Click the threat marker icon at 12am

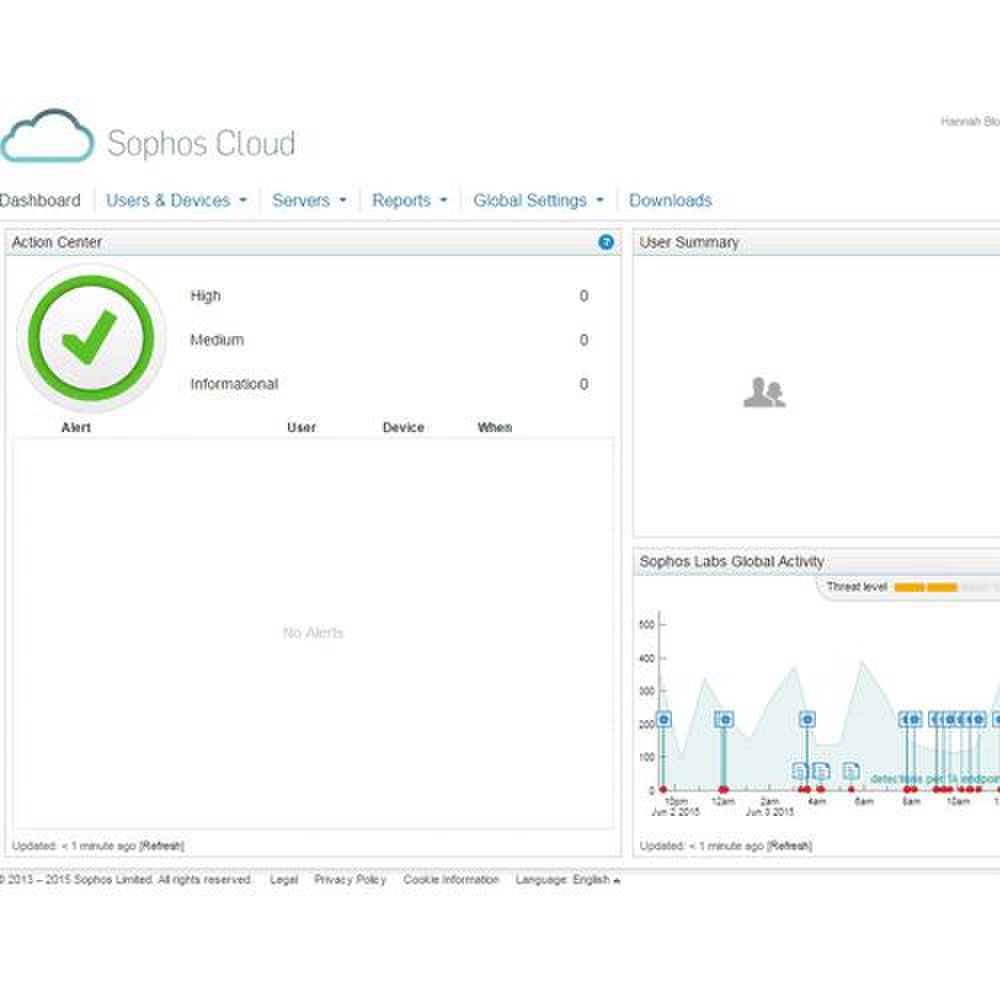pyautogui.click(x=724, y=719)
